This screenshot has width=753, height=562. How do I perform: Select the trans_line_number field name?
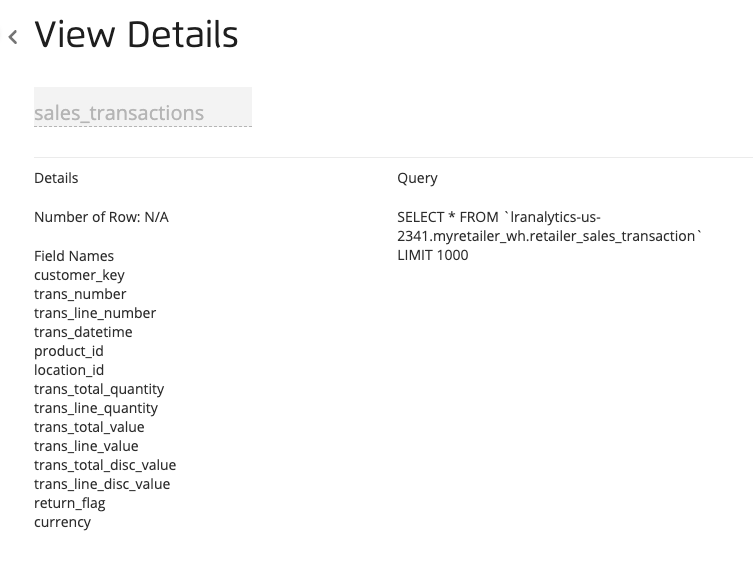(95, 313)
